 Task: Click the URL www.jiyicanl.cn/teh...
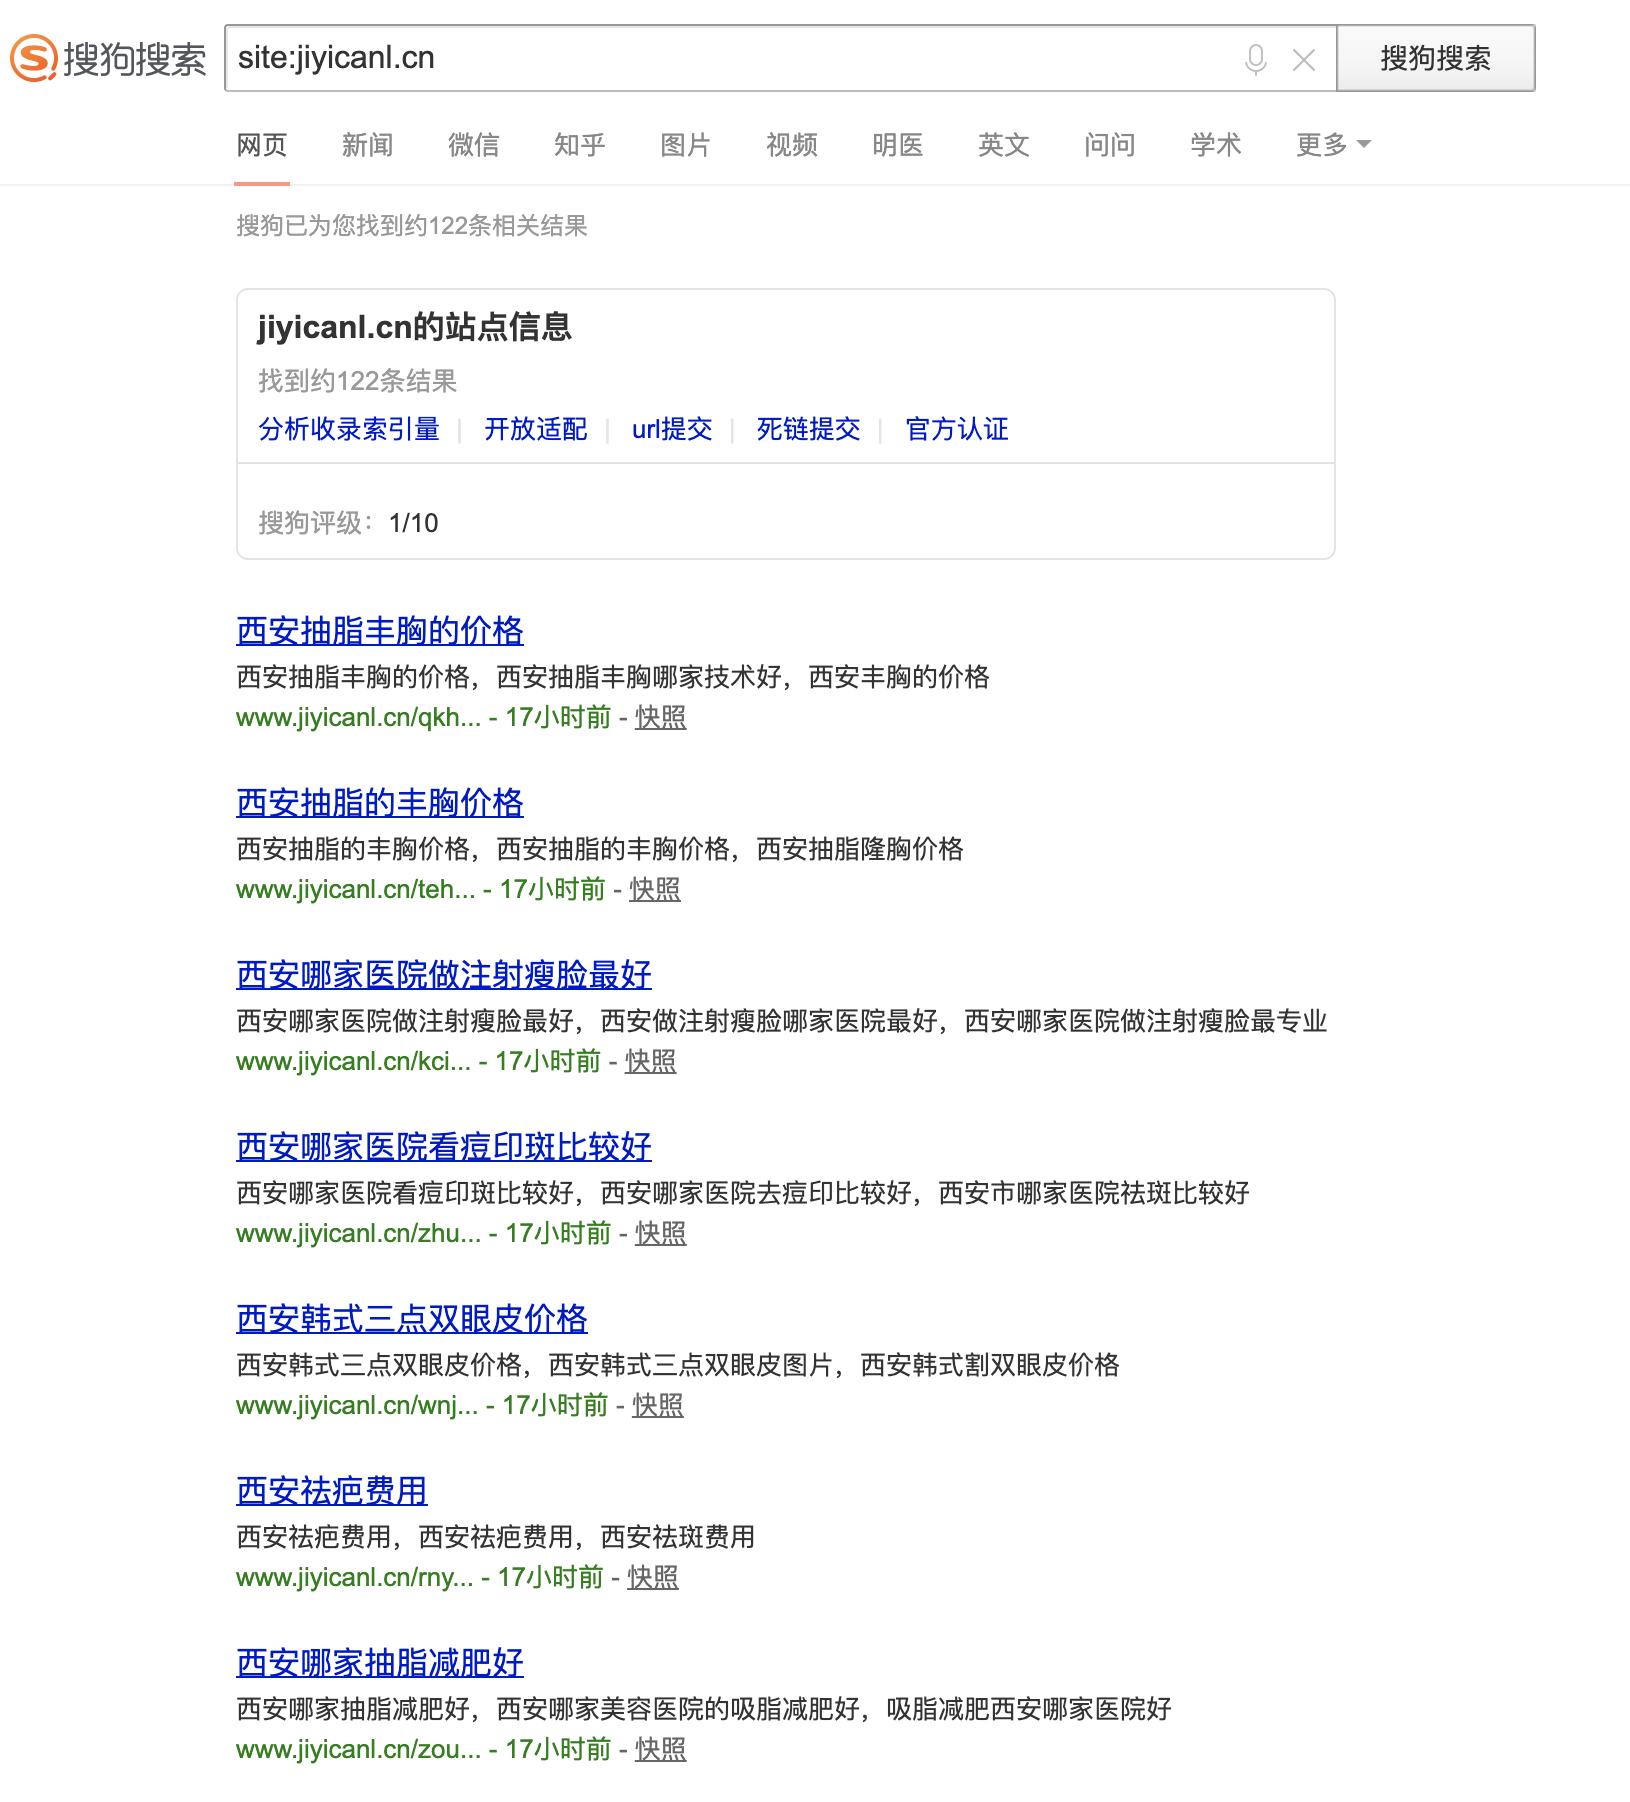click(356, 889)
